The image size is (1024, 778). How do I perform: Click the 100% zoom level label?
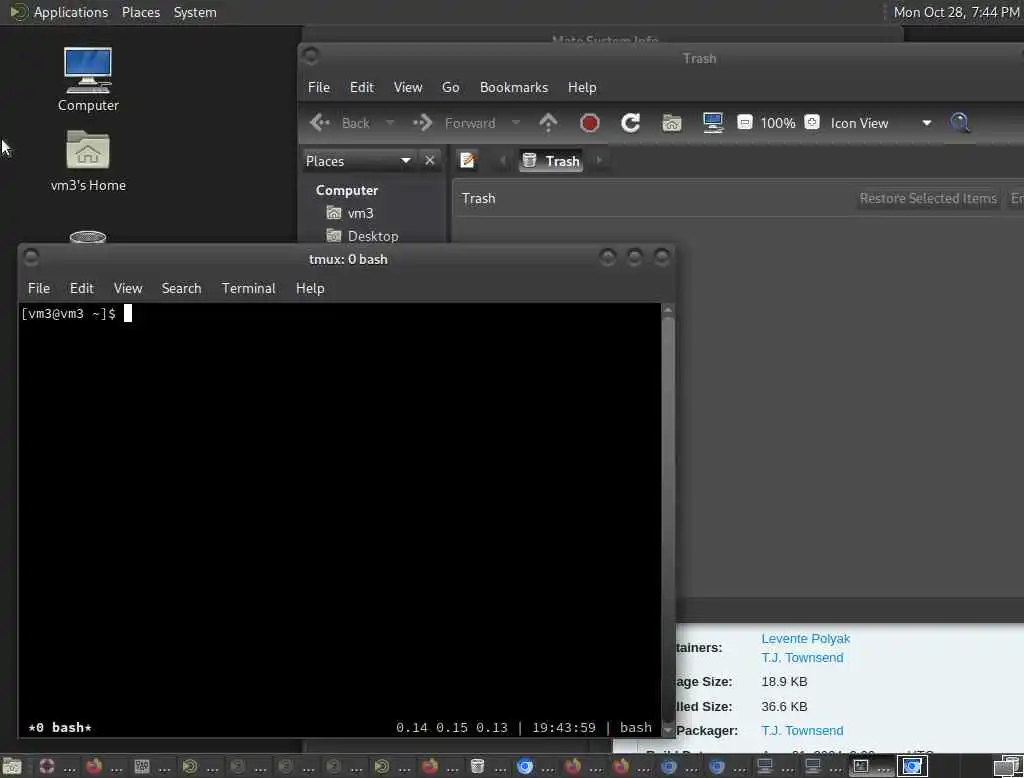pyautogui.click(x=778, y=123)
